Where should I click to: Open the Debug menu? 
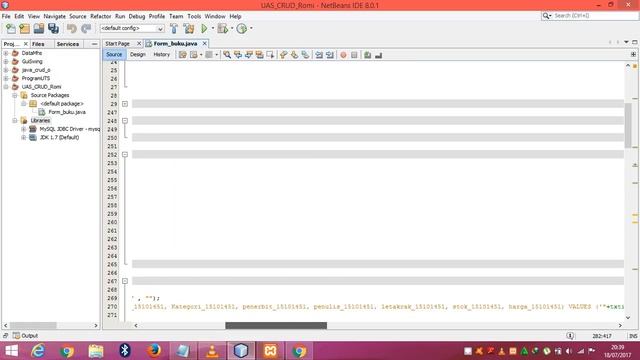click(x=137, y=16)
